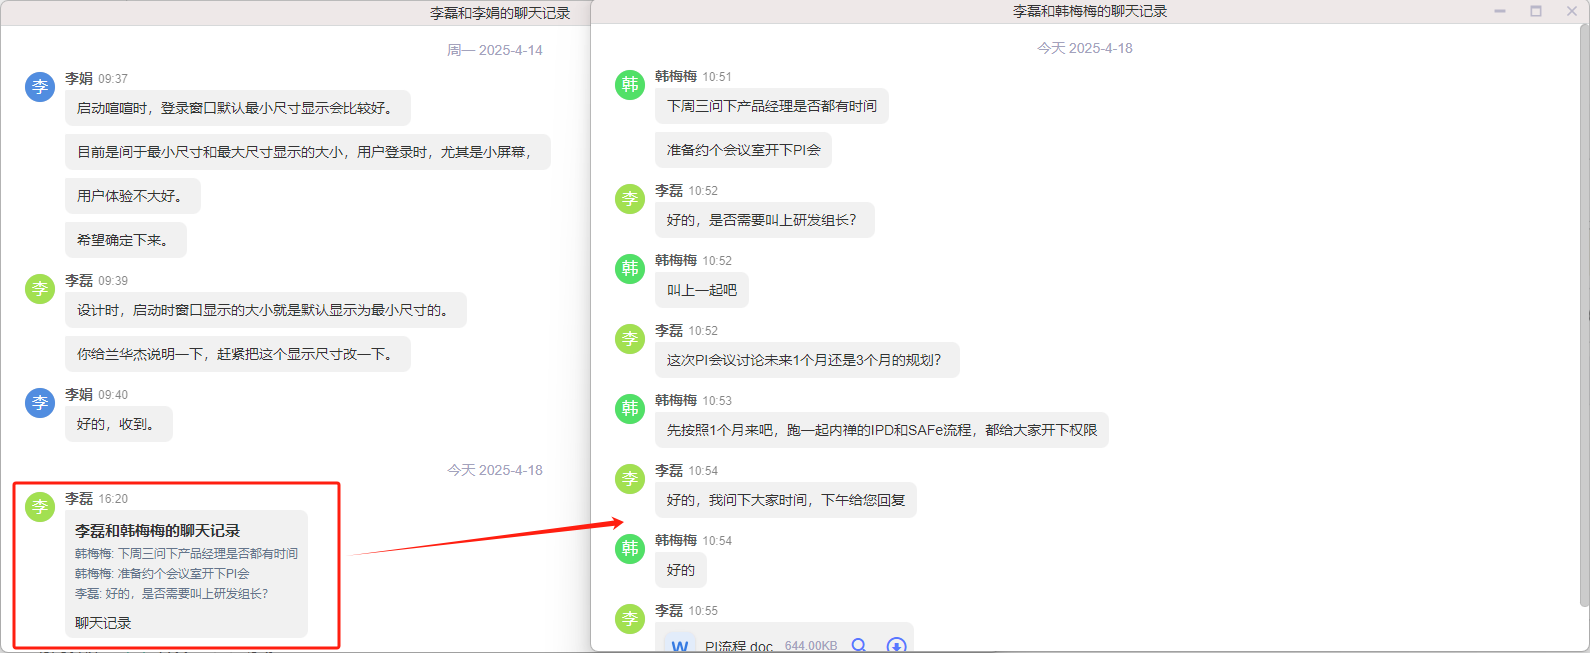
Task: Select the message bubble 希望确定下来。
Action: point(125,240)
